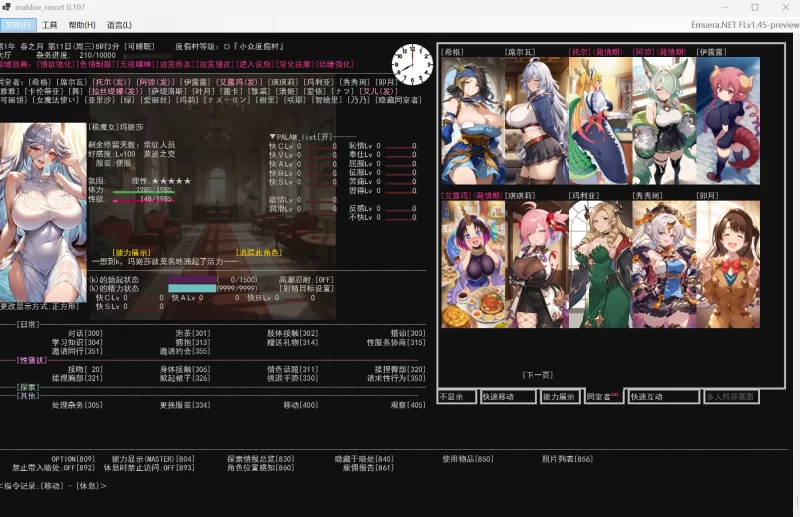The width and height of the screenshot is (800, 517).
Task: Open the 文件(F) menu
Action: click(x=18, y=25)
